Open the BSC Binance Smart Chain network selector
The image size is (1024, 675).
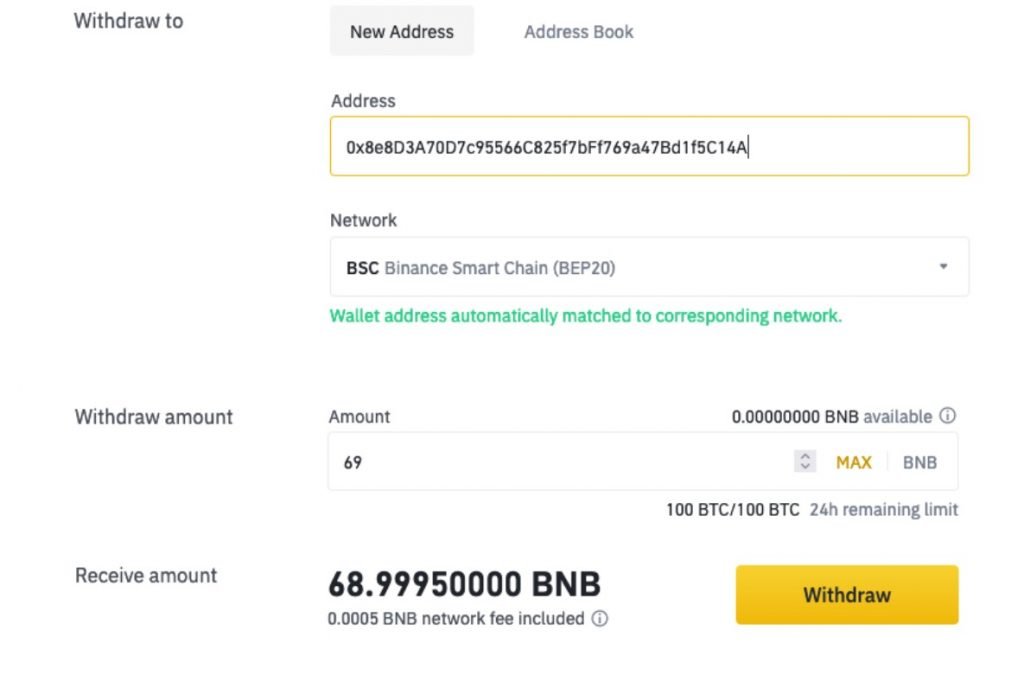click(x=649, y=267)
